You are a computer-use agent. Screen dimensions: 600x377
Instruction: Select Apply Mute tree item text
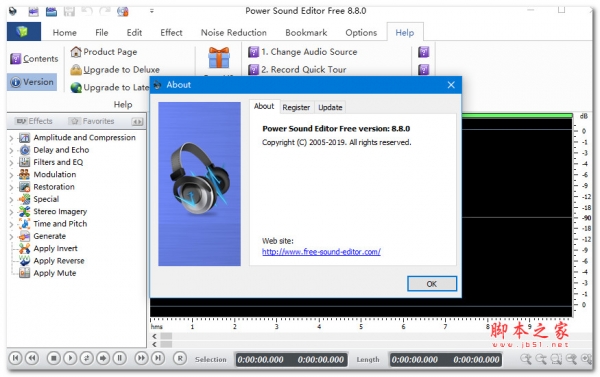pyautogui.click(x=55, y=273)
